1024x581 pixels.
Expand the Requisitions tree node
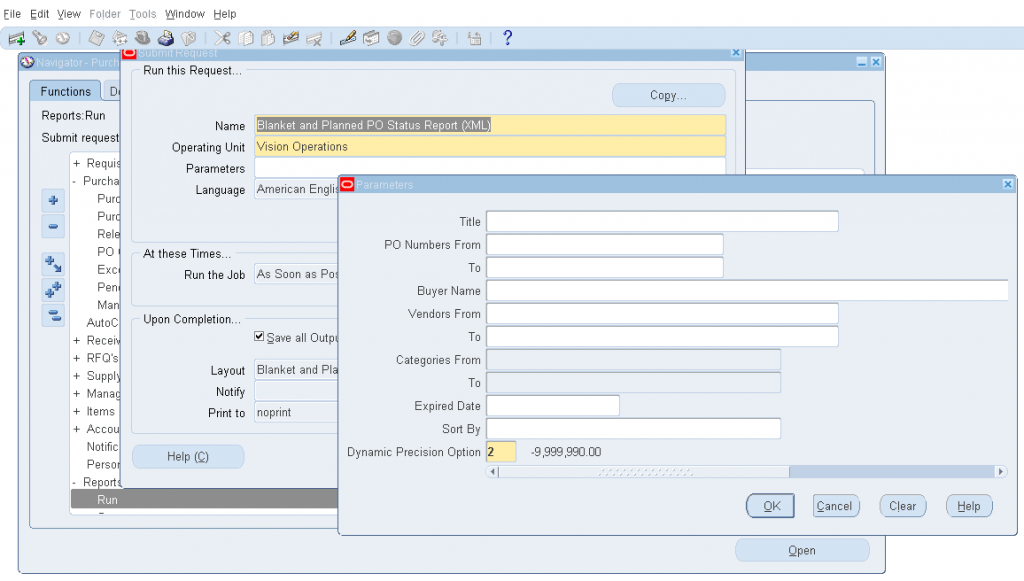(x=75, y=163)
